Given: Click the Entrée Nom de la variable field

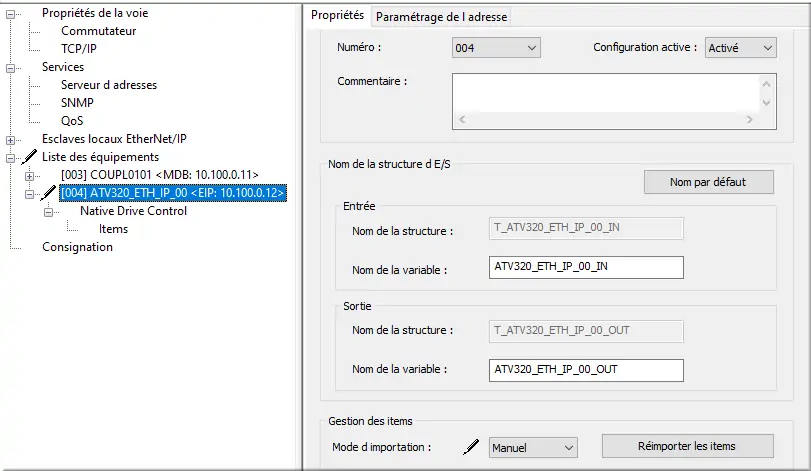Looking at the screenshot, I should pos(586,267).
